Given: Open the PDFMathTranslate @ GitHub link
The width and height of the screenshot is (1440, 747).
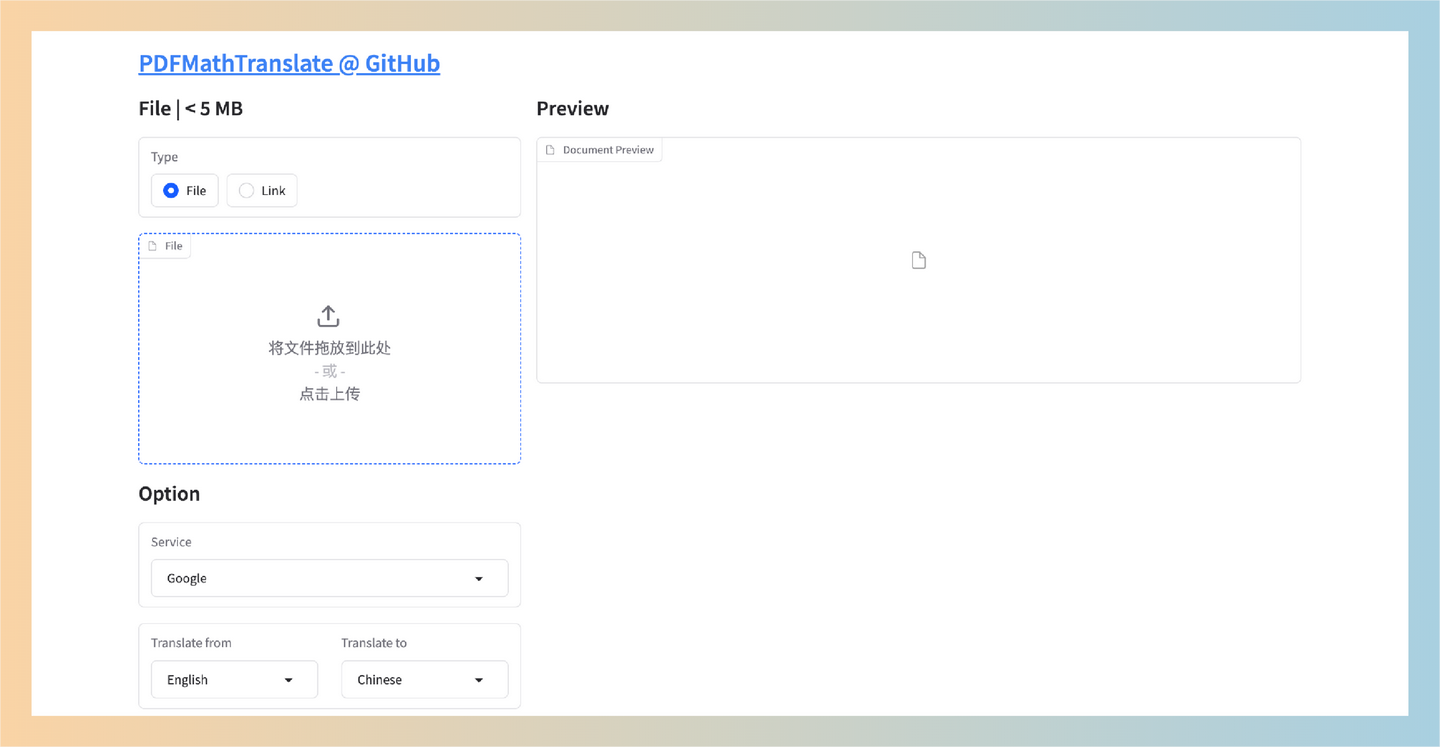Looking at the screenshot, I should (289, 63).
